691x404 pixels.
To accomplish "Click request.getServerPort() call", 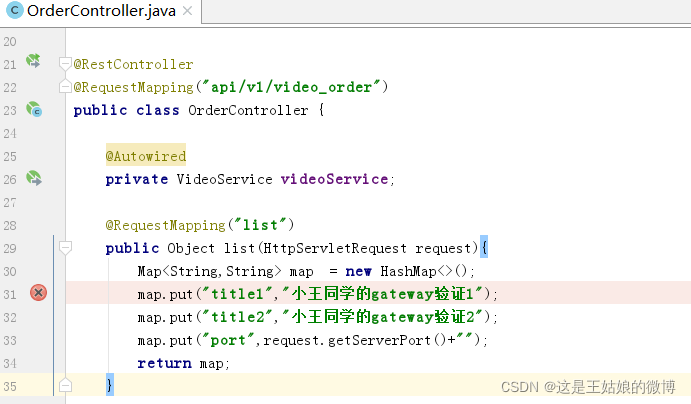I will 355,340.
